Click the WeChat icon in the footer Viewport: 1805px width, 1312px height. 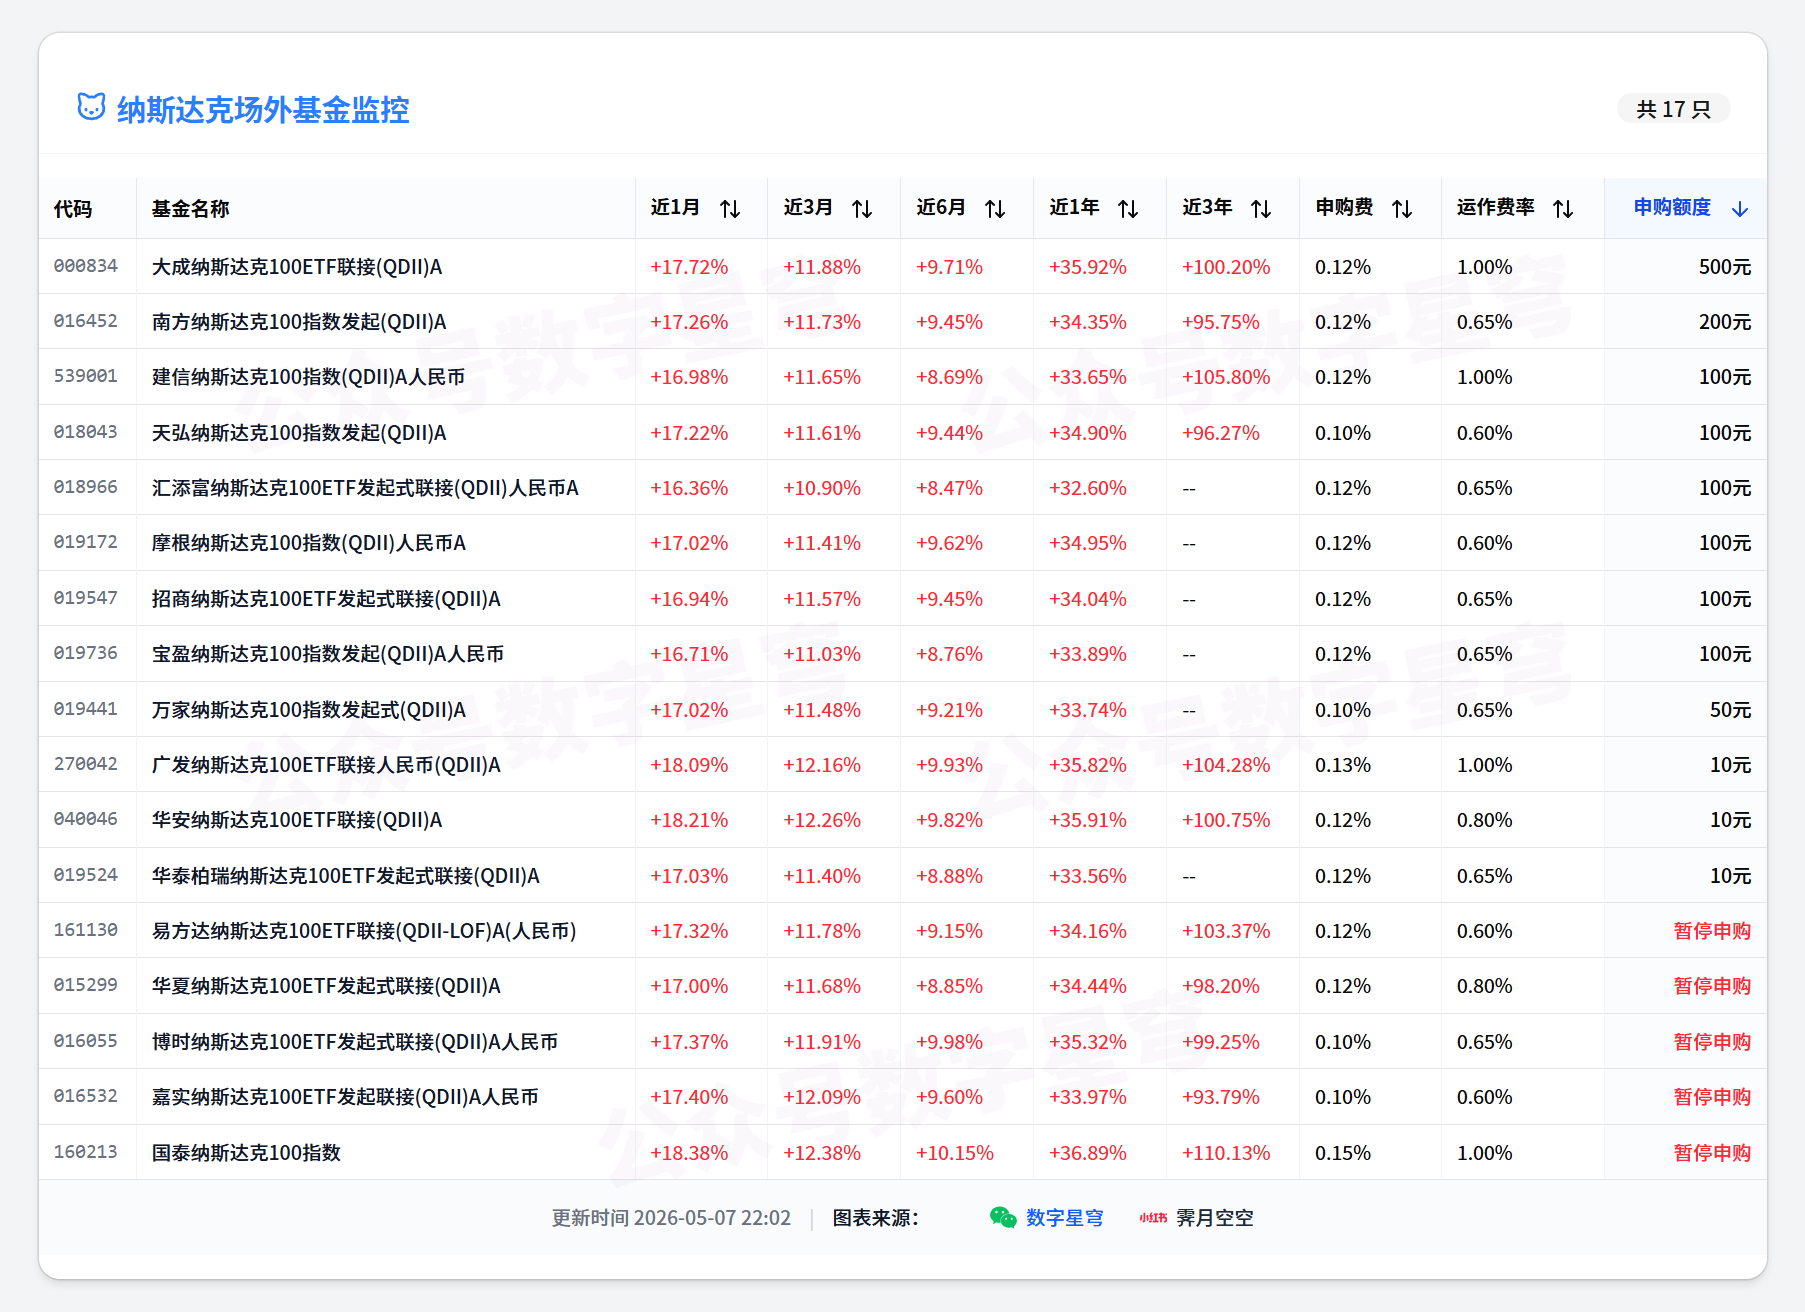pos(1003,1217)
